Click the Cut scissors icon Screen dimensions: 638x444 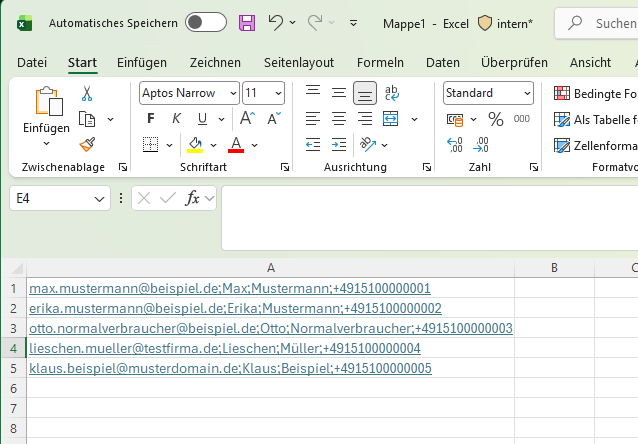(87, 93)
